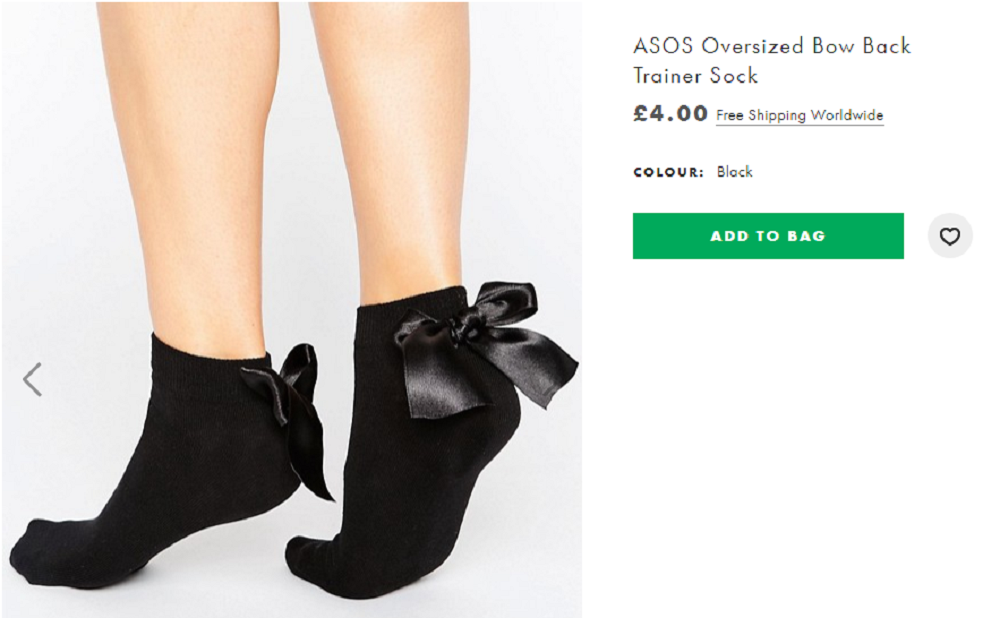Image resolution: width=1000 pixels, height=618 pixels.
Task: Click the word ASOS in the title
Action: pos(663,47)
